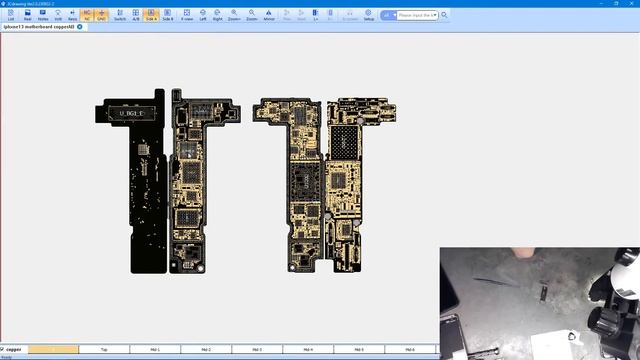
Task: Click the Real toolbar icon
Action: (x=27, y=15)
